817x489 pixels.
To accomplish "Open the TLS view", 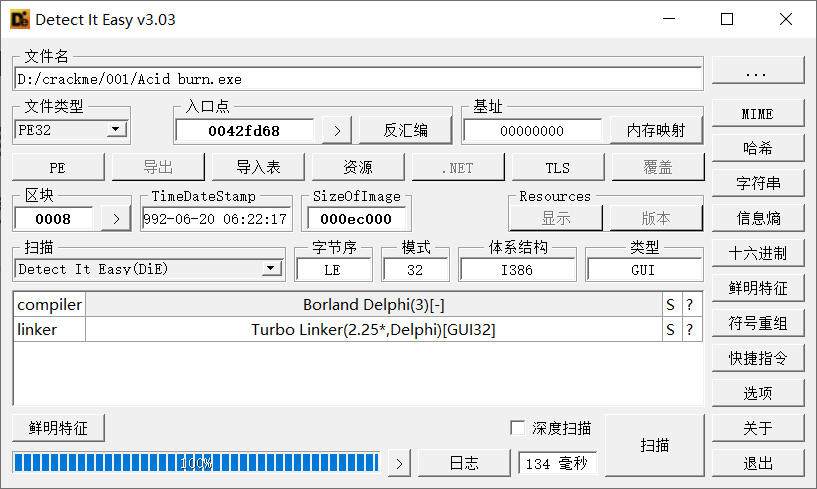I will click(x=558, y=167).
